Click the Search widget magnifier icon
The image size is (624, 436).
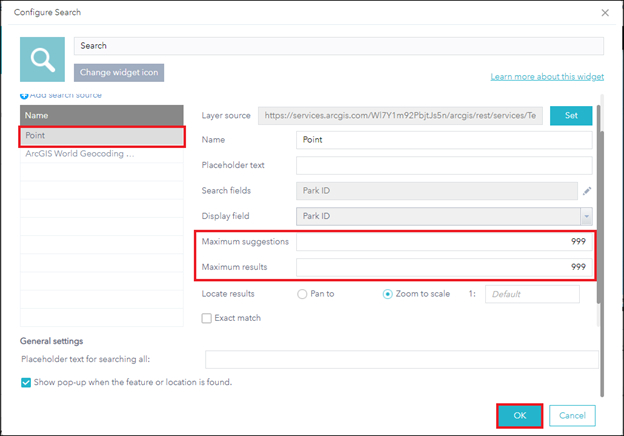[43, 59]
